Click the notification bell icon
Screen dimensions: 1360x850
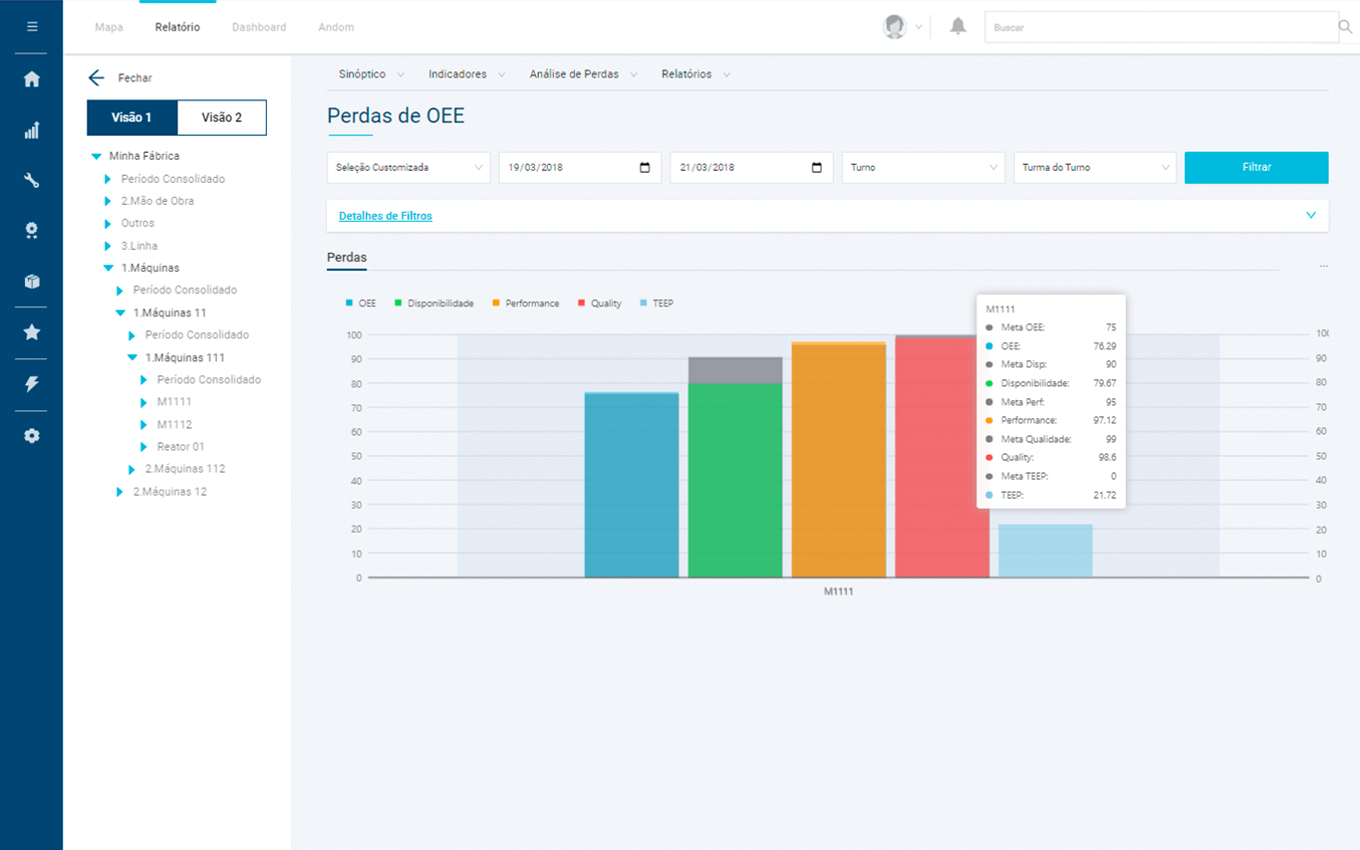[x=958, y=27]
